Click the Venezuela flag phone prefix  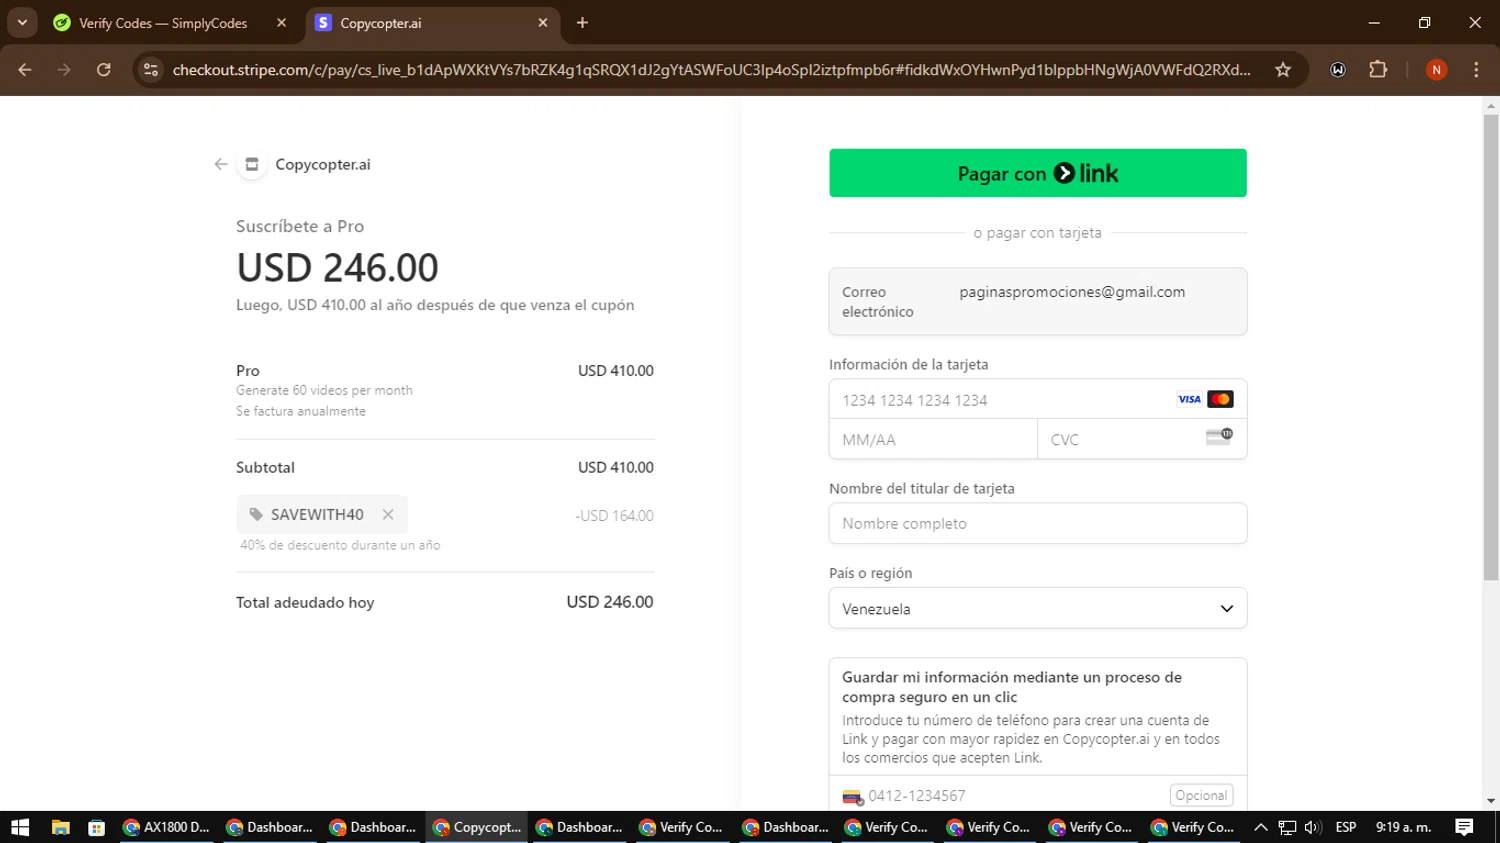coord(852,796)
